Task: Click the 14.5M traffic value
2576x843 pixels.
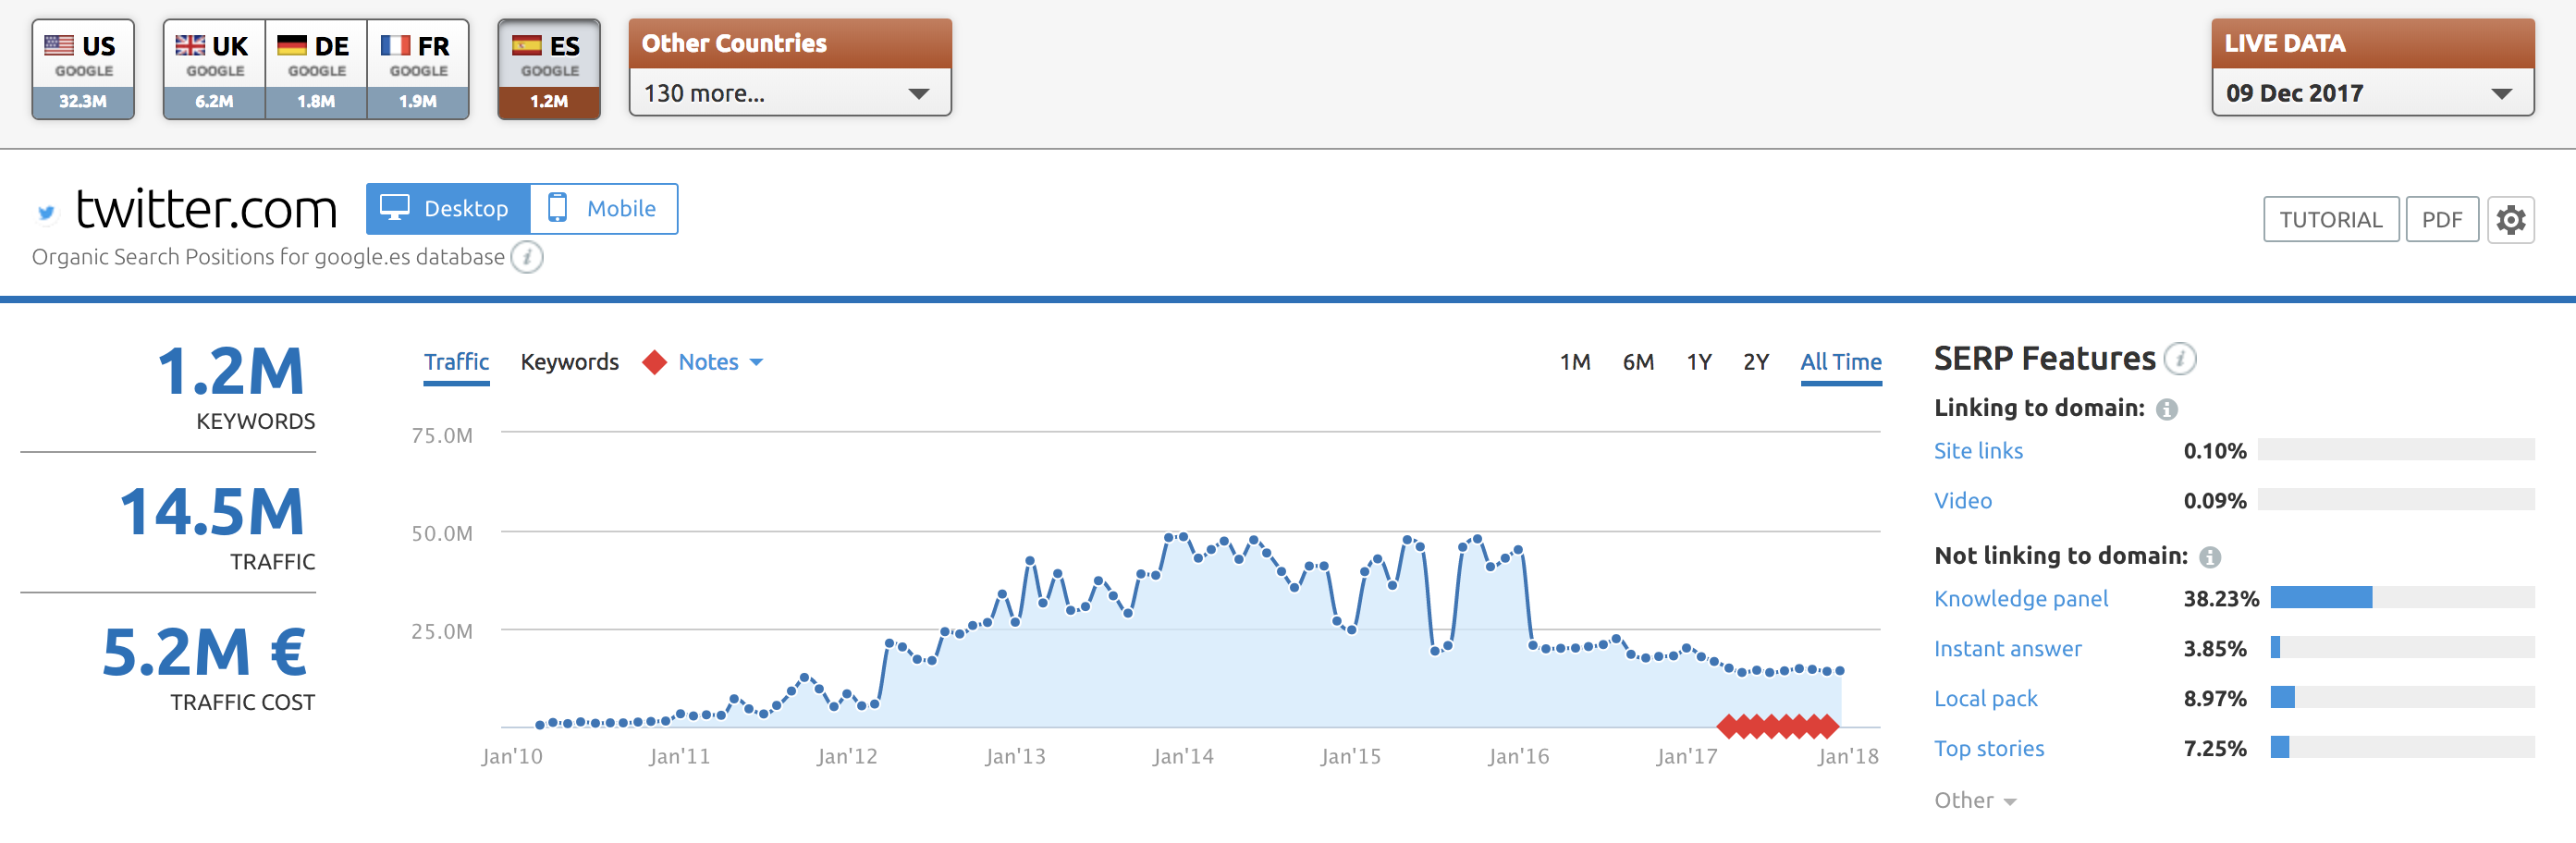Action: pyautogui.click(x=212, y=512)
